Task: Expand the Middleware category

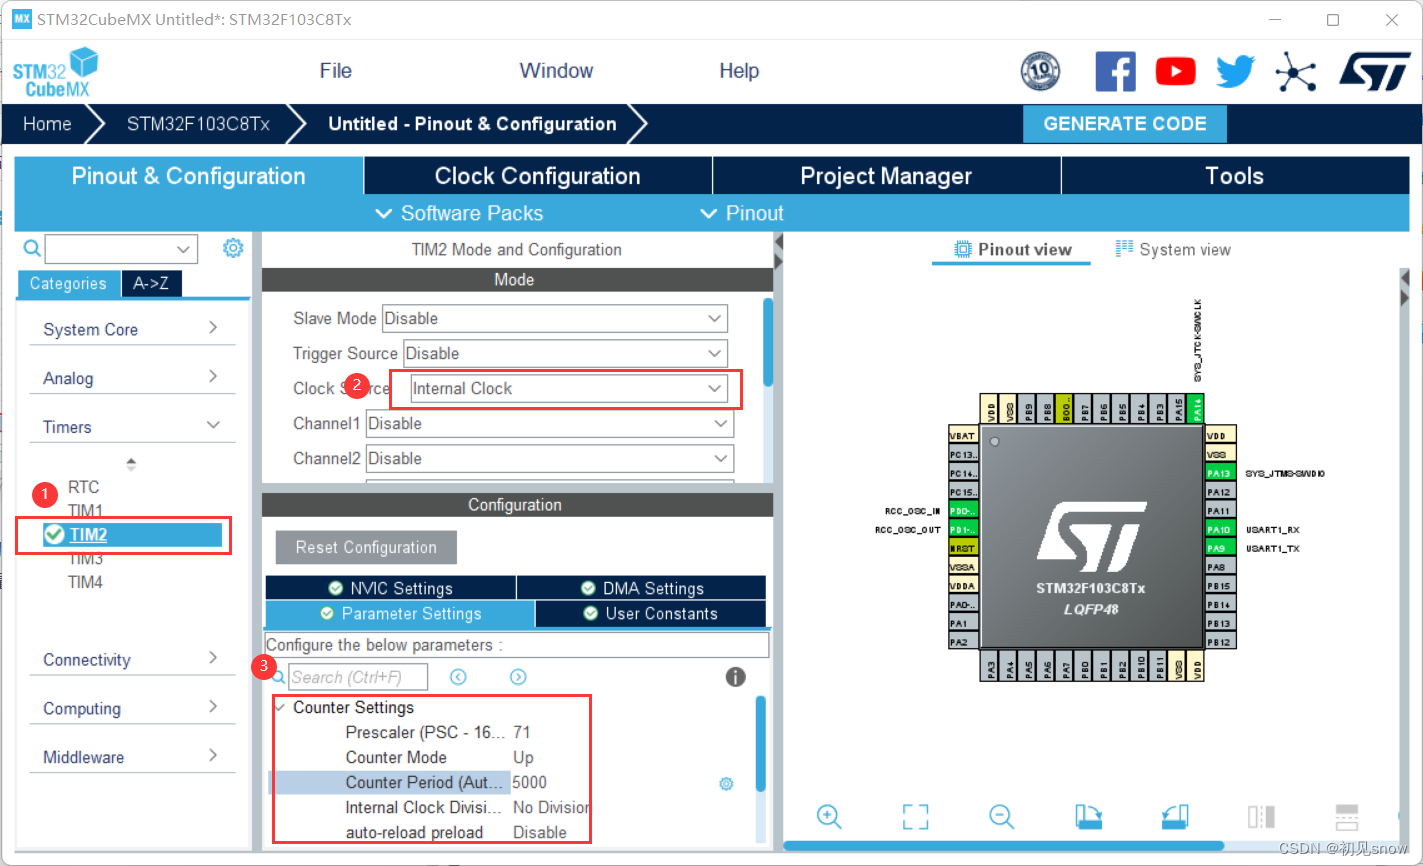Action: [131, 757]
